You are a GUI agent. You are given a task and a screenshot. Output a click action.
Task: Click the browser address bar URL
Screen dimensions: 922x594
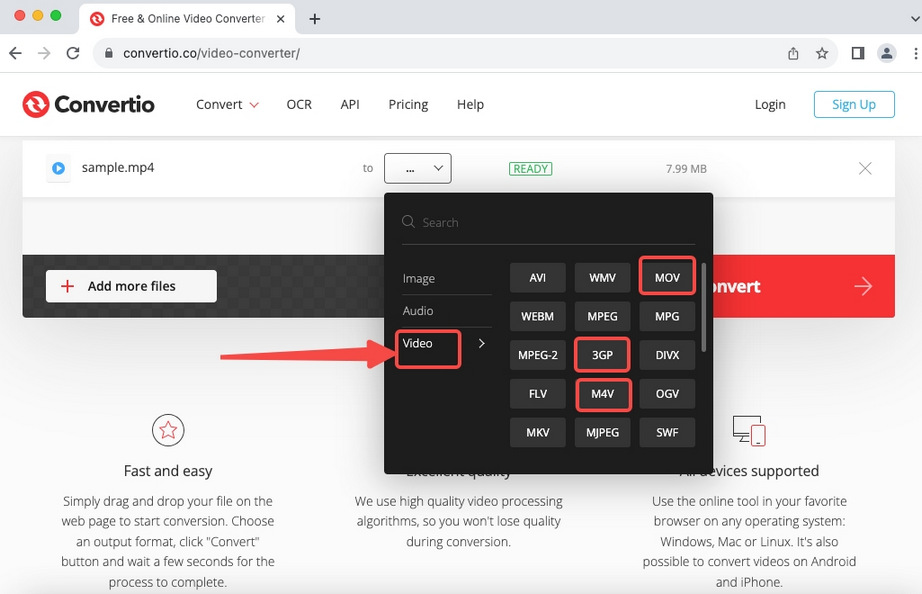[x=212, y=54]
